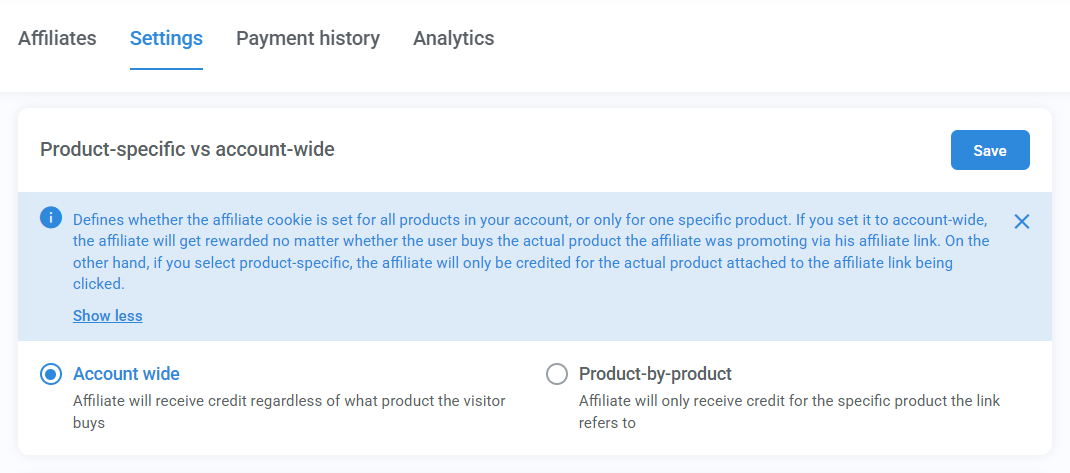Click the blue Save button
Viewport: 1070px width, 473px height.
[x=990, y=150]
